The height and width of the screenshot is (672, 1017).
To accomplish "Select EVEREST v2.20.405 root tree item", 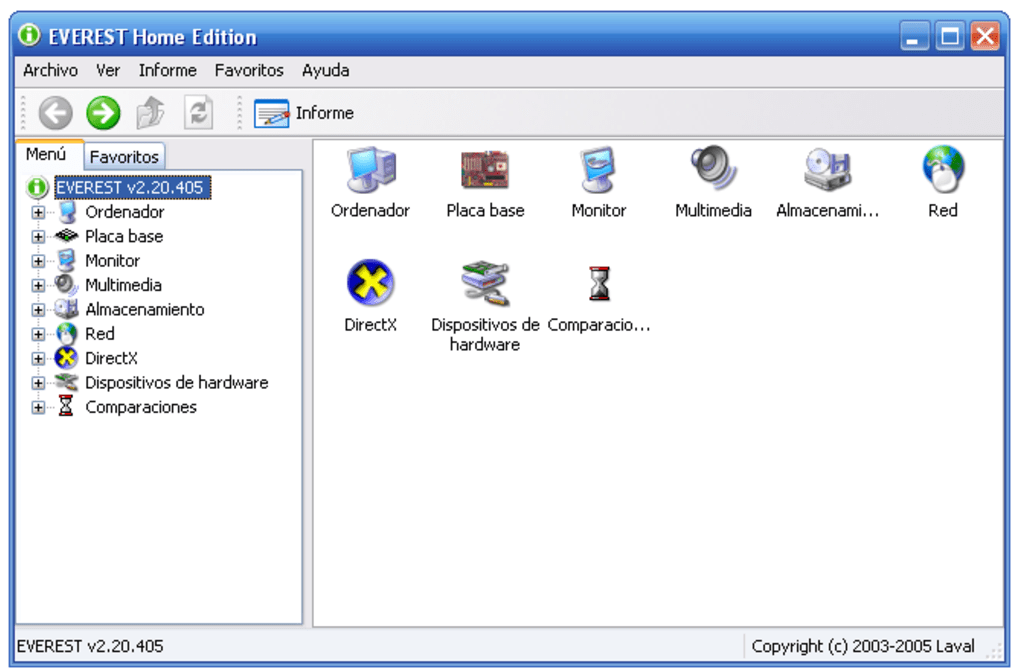I will point(131,187).
